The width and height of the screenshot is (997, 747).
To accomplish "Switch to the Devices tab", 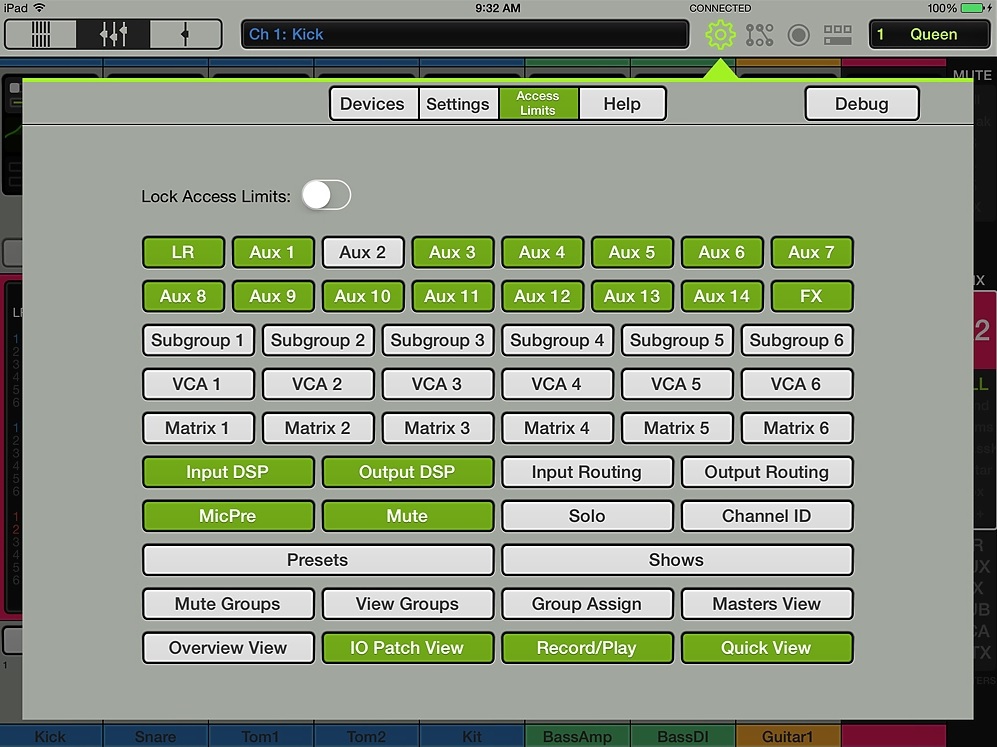I will pos(373,104).
